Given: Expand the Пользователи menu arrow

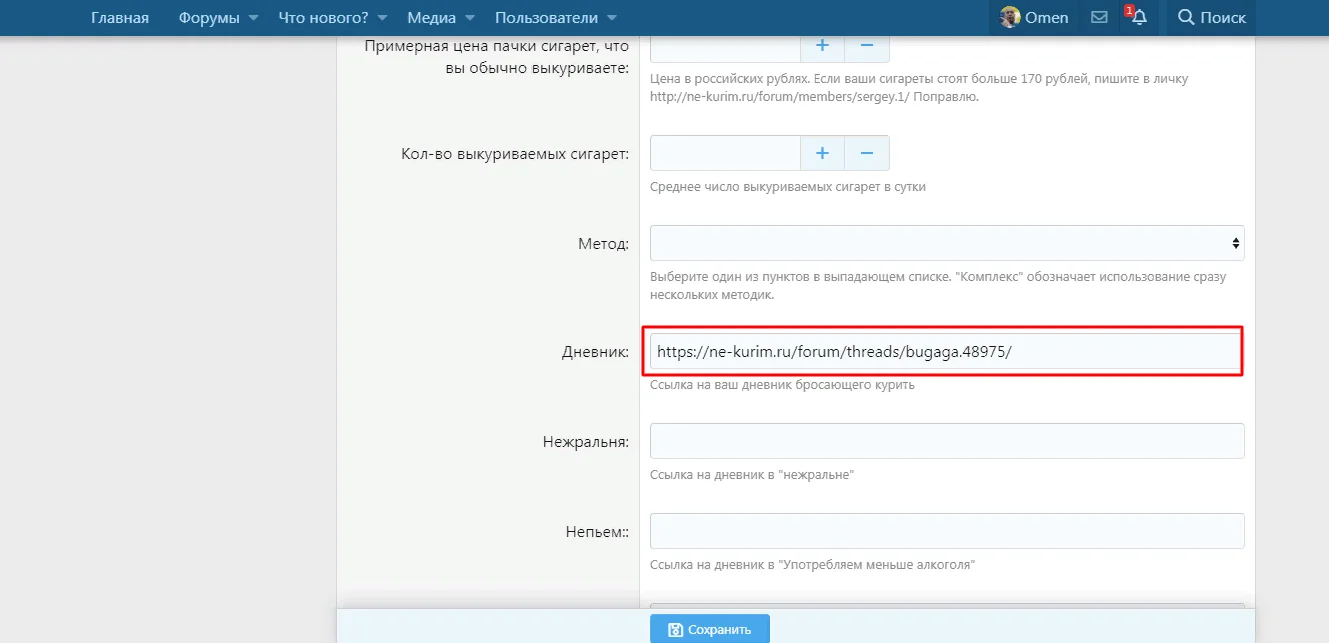Looking at the screenshot, I should coord(612,18).
